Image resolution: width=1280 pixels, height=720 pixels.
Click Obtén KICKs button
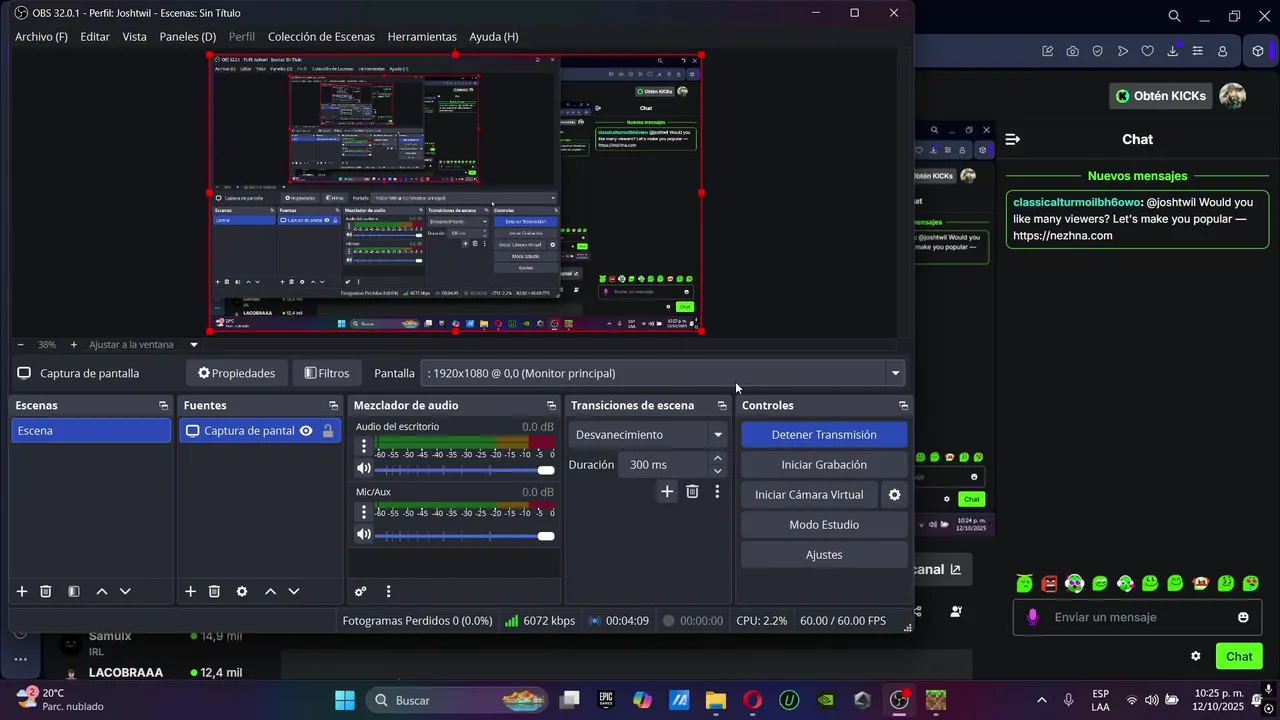pos(1162,96)
